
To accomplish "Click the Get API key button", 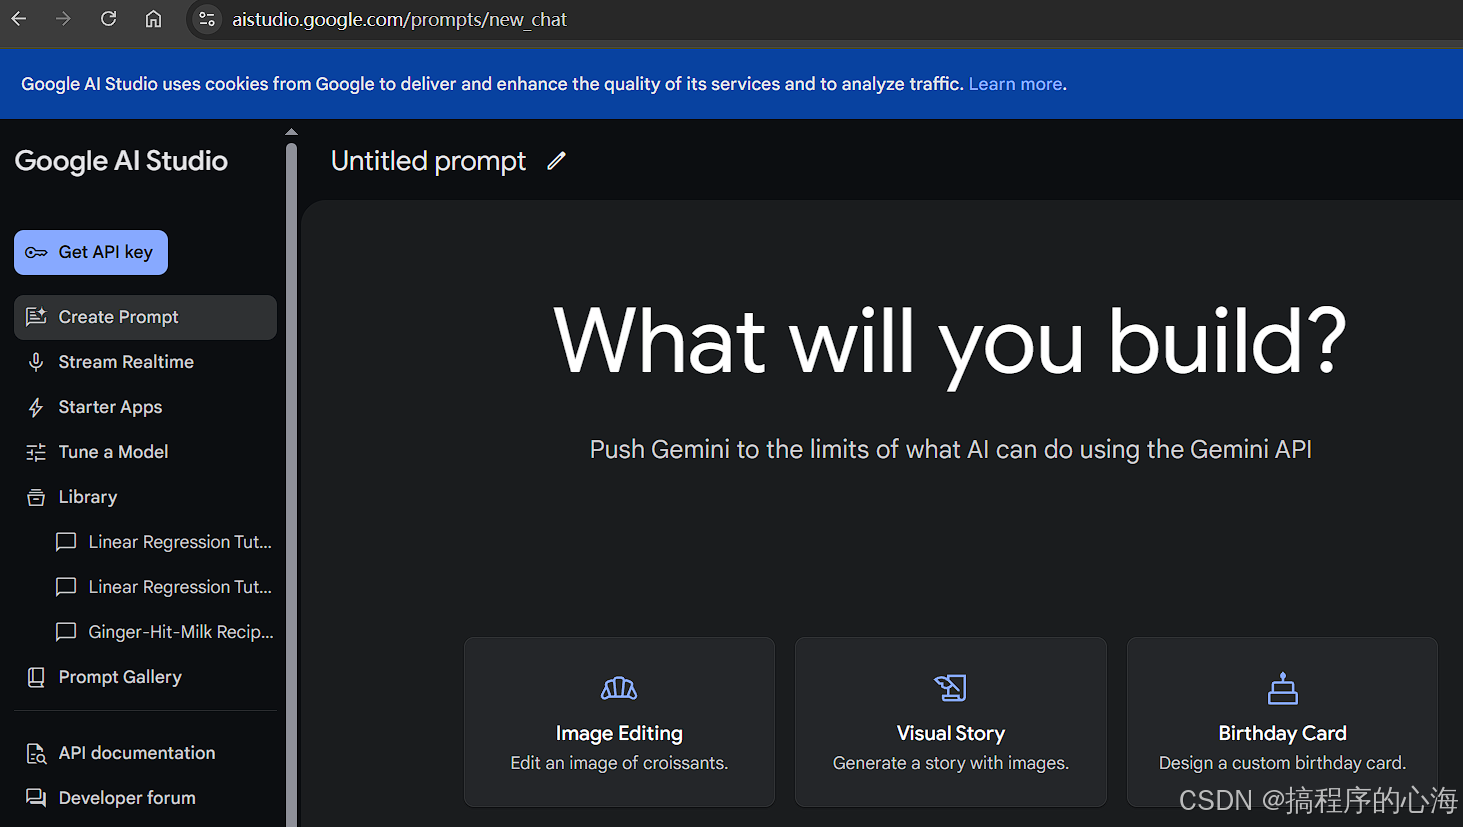I will pos(91,252).
